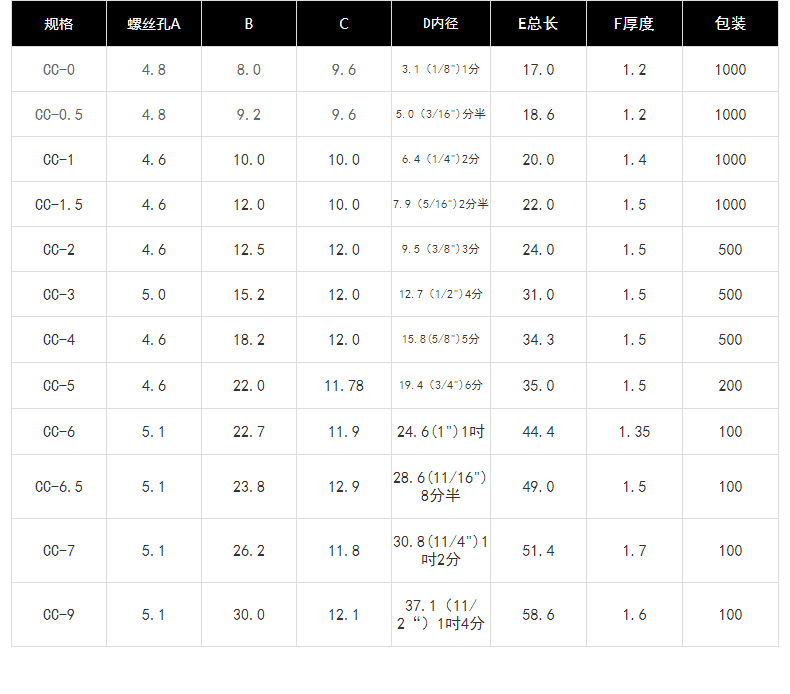Select the 44.4 total length cell
Image resolution: width=790 pixels, height=694 pixels.
(538, 432)
